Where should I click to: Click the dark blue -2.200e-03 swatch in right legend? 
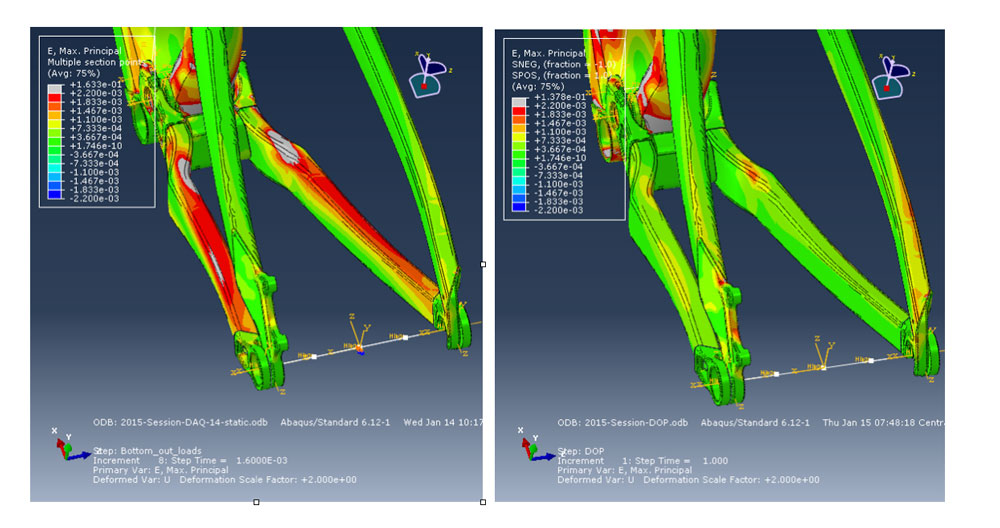coord(517,212)
